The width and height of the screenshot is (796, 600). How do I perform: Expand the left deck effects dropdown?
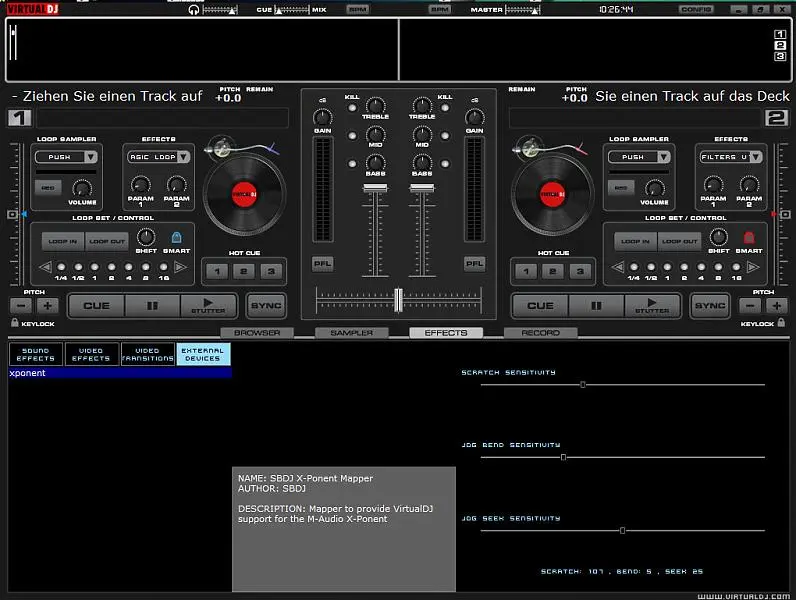click(x=157, y=157)
